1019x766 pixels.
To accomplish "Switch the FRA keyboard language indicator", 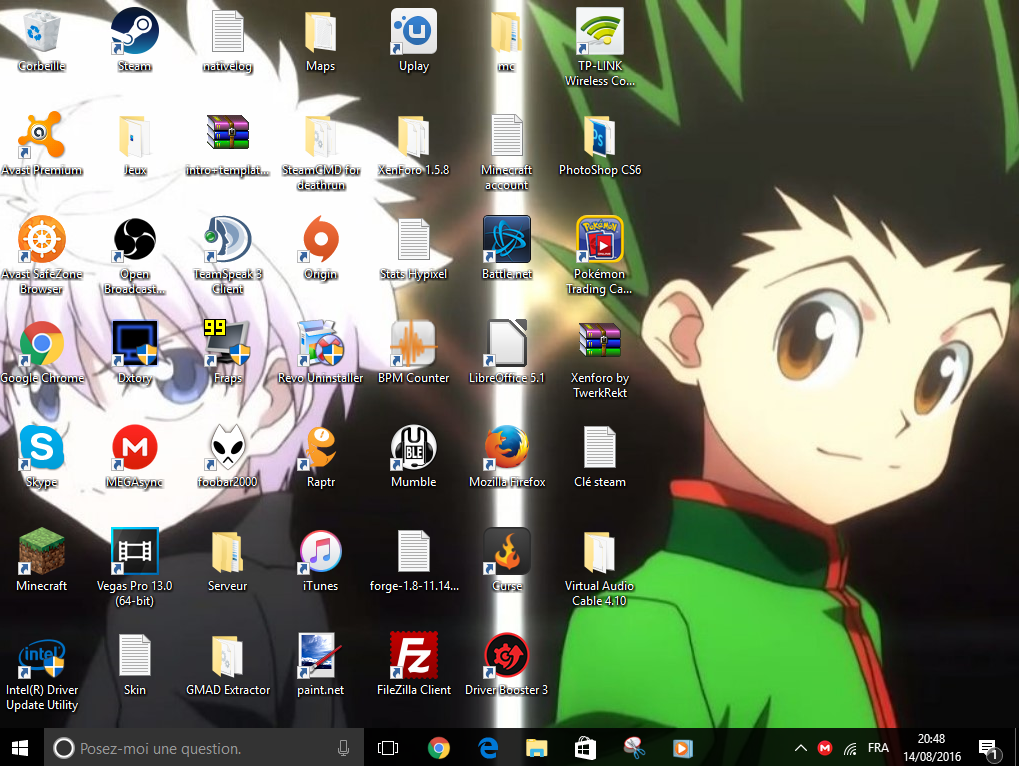I will pyautogui.click(x=878, y=748).
